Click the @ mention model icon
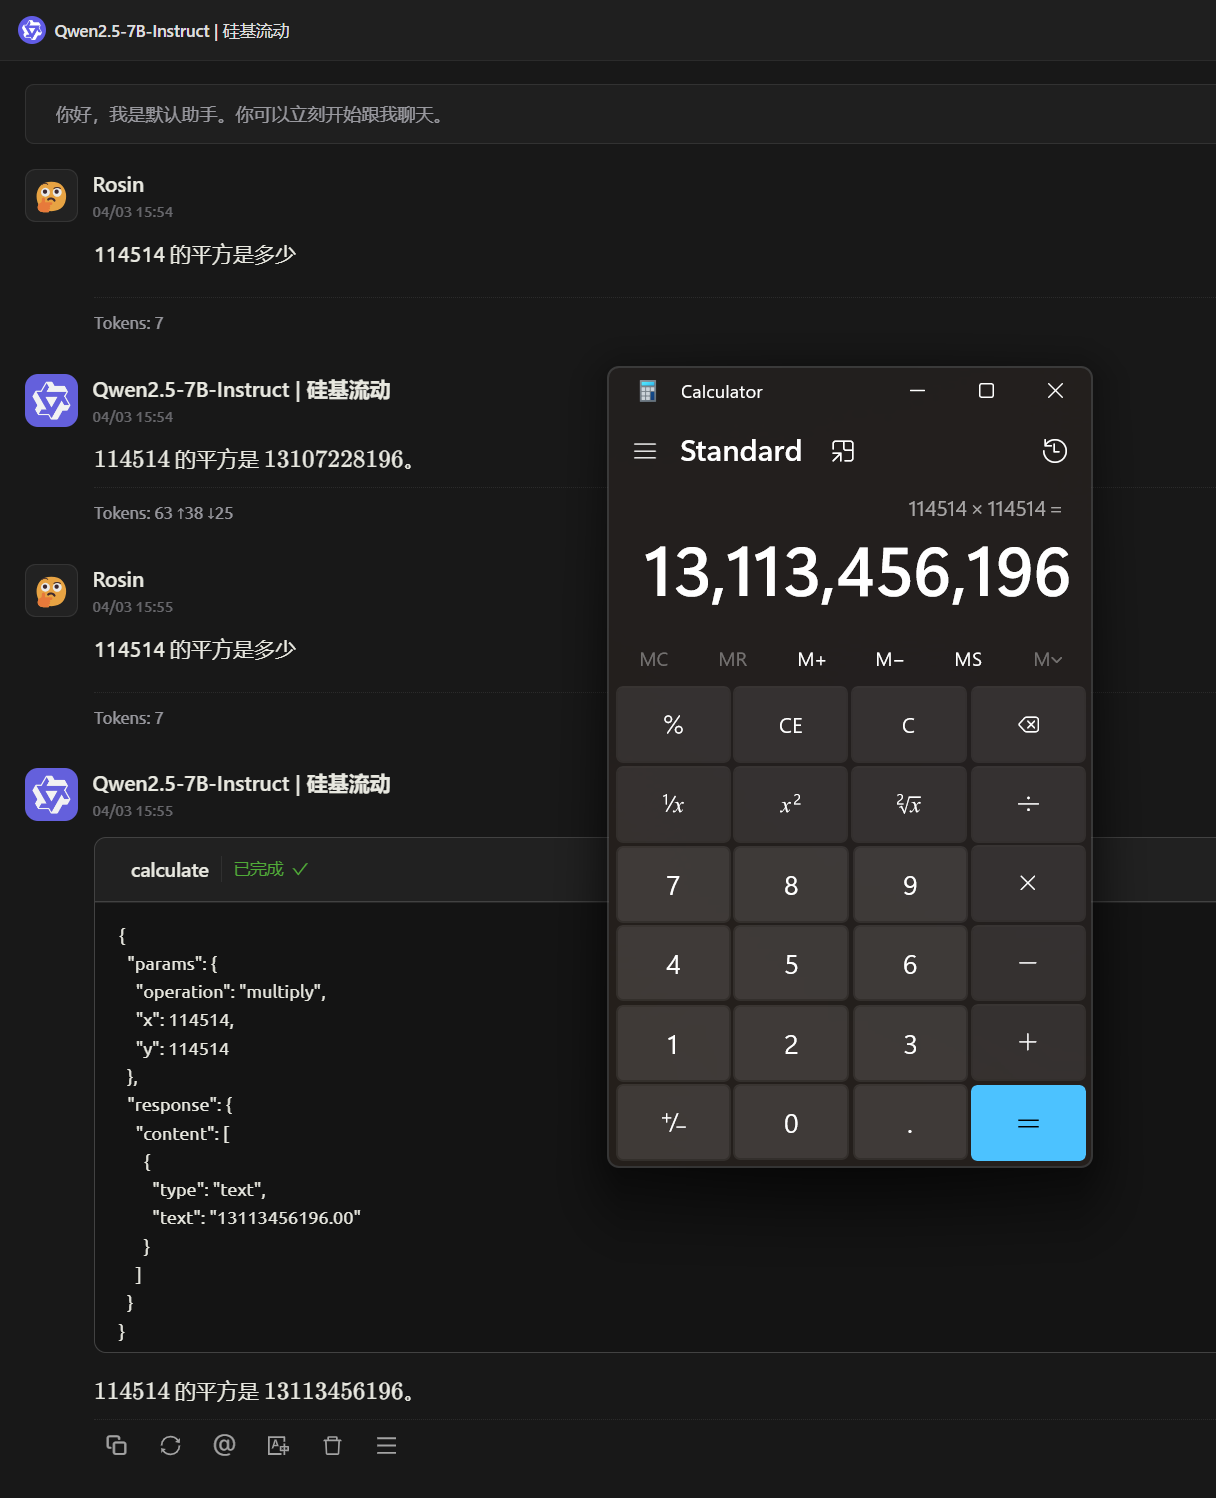The height and width of the screenshot is (1498, 1216). point(225,1445)
